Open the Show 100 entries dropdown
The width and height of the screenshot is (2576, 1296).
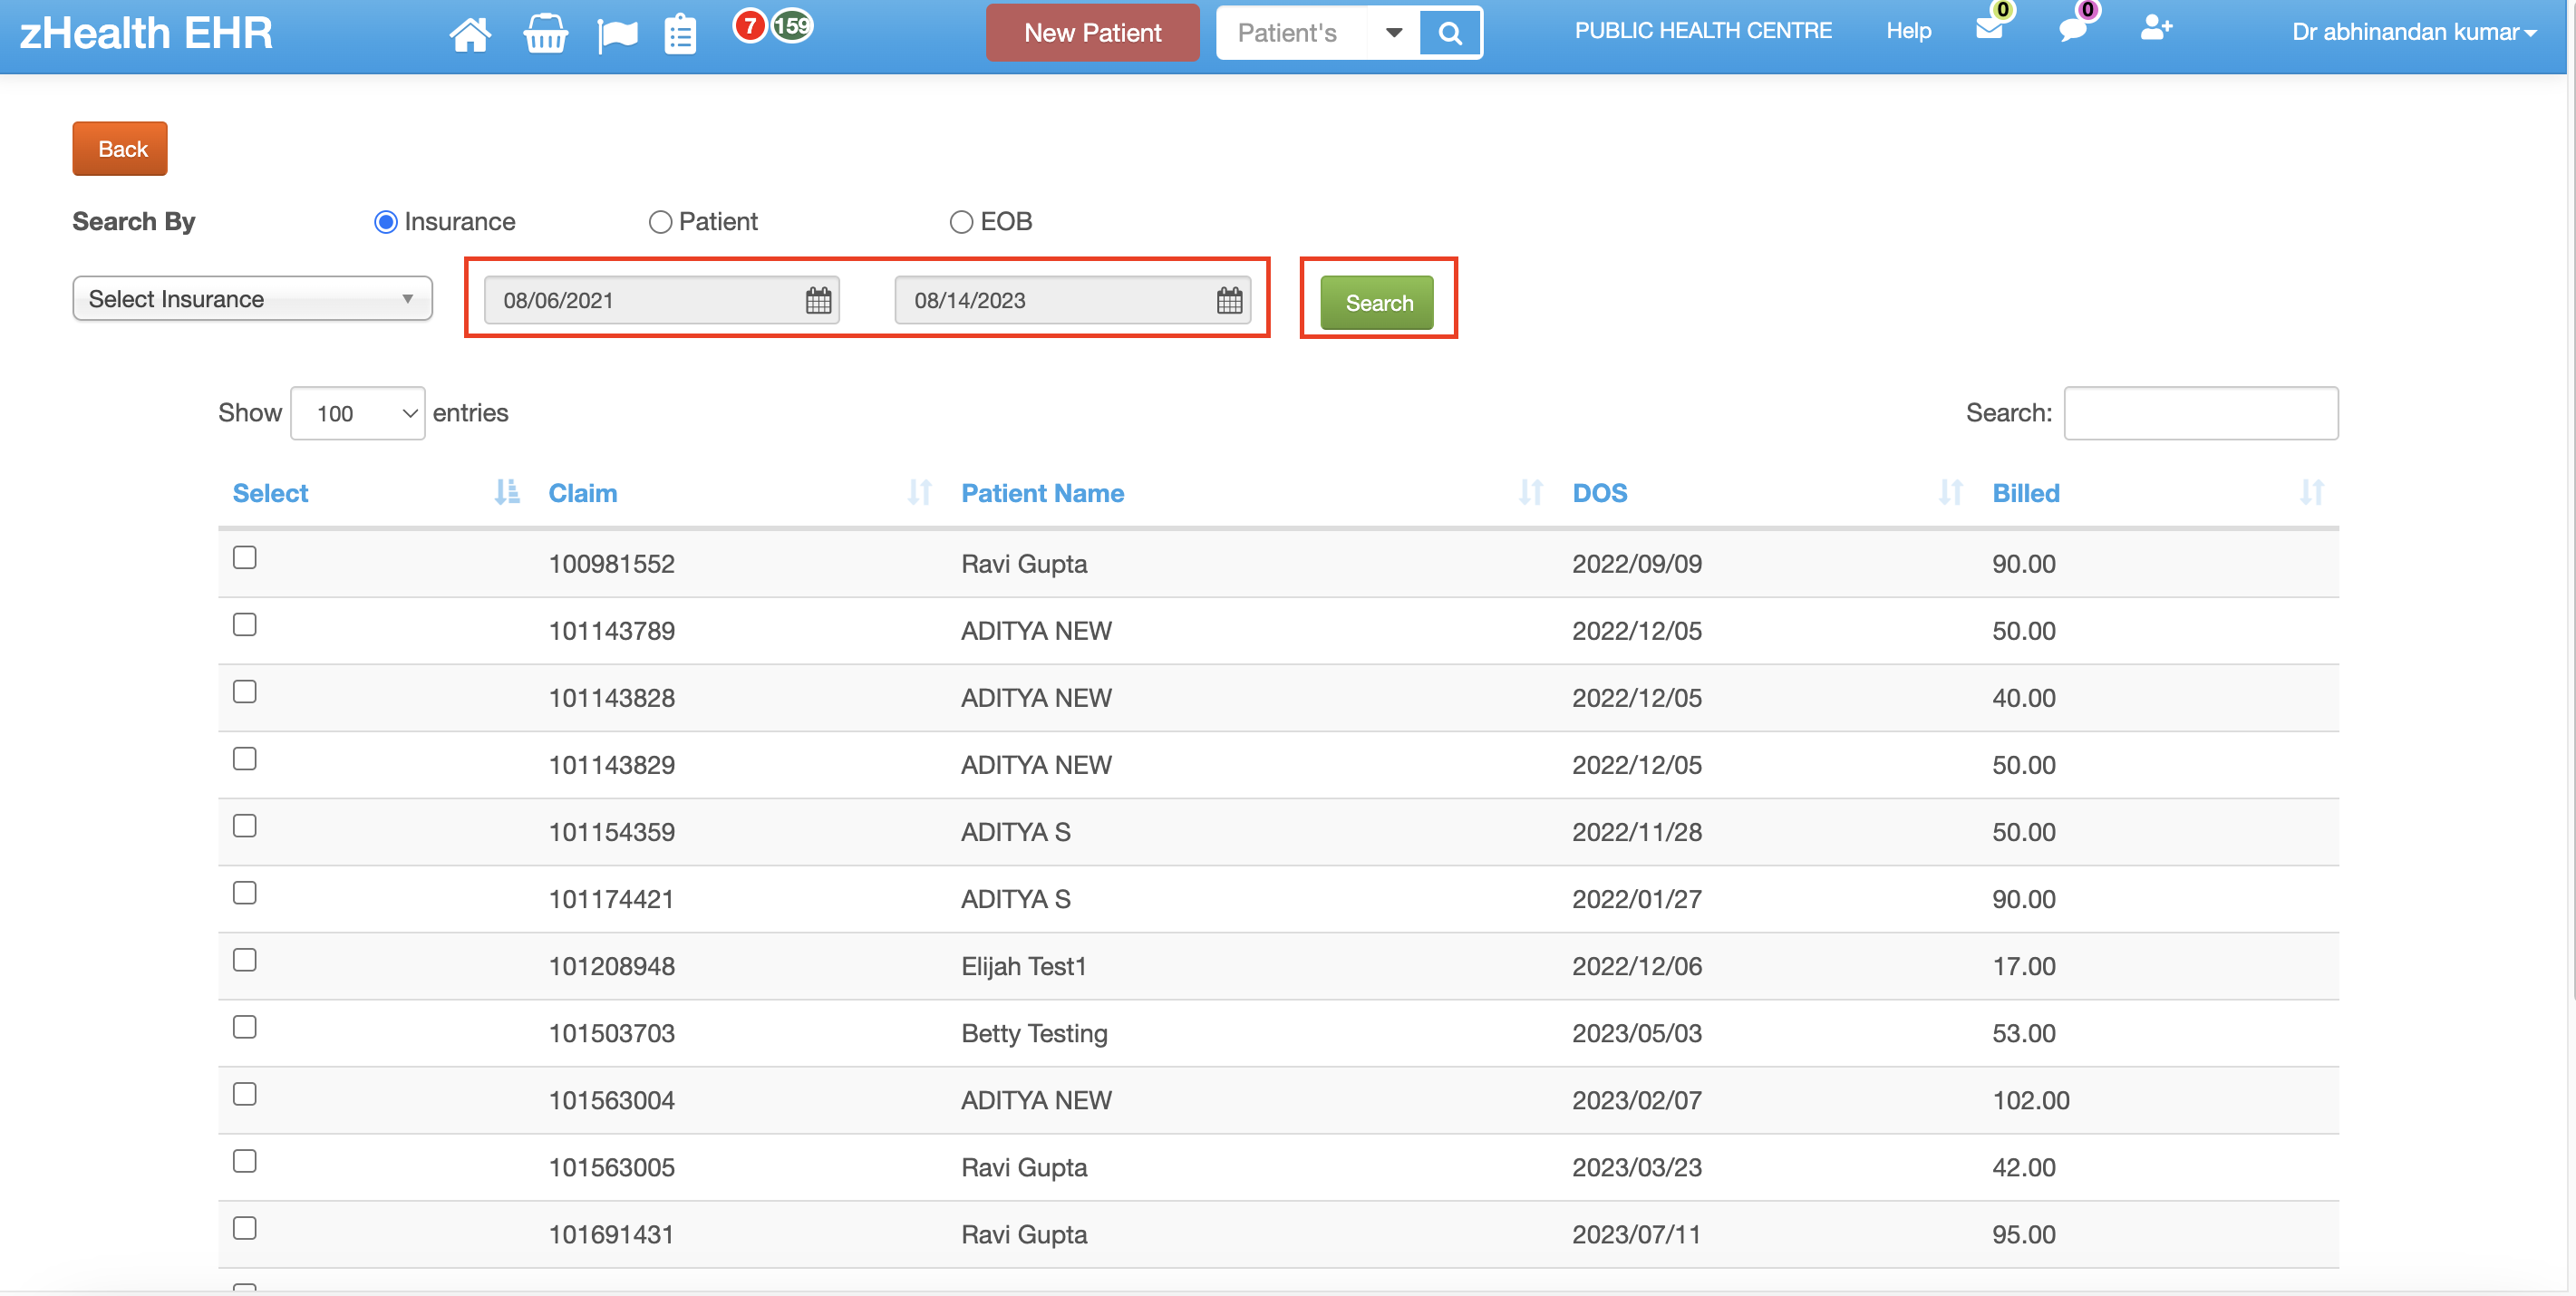coord(357,413)
